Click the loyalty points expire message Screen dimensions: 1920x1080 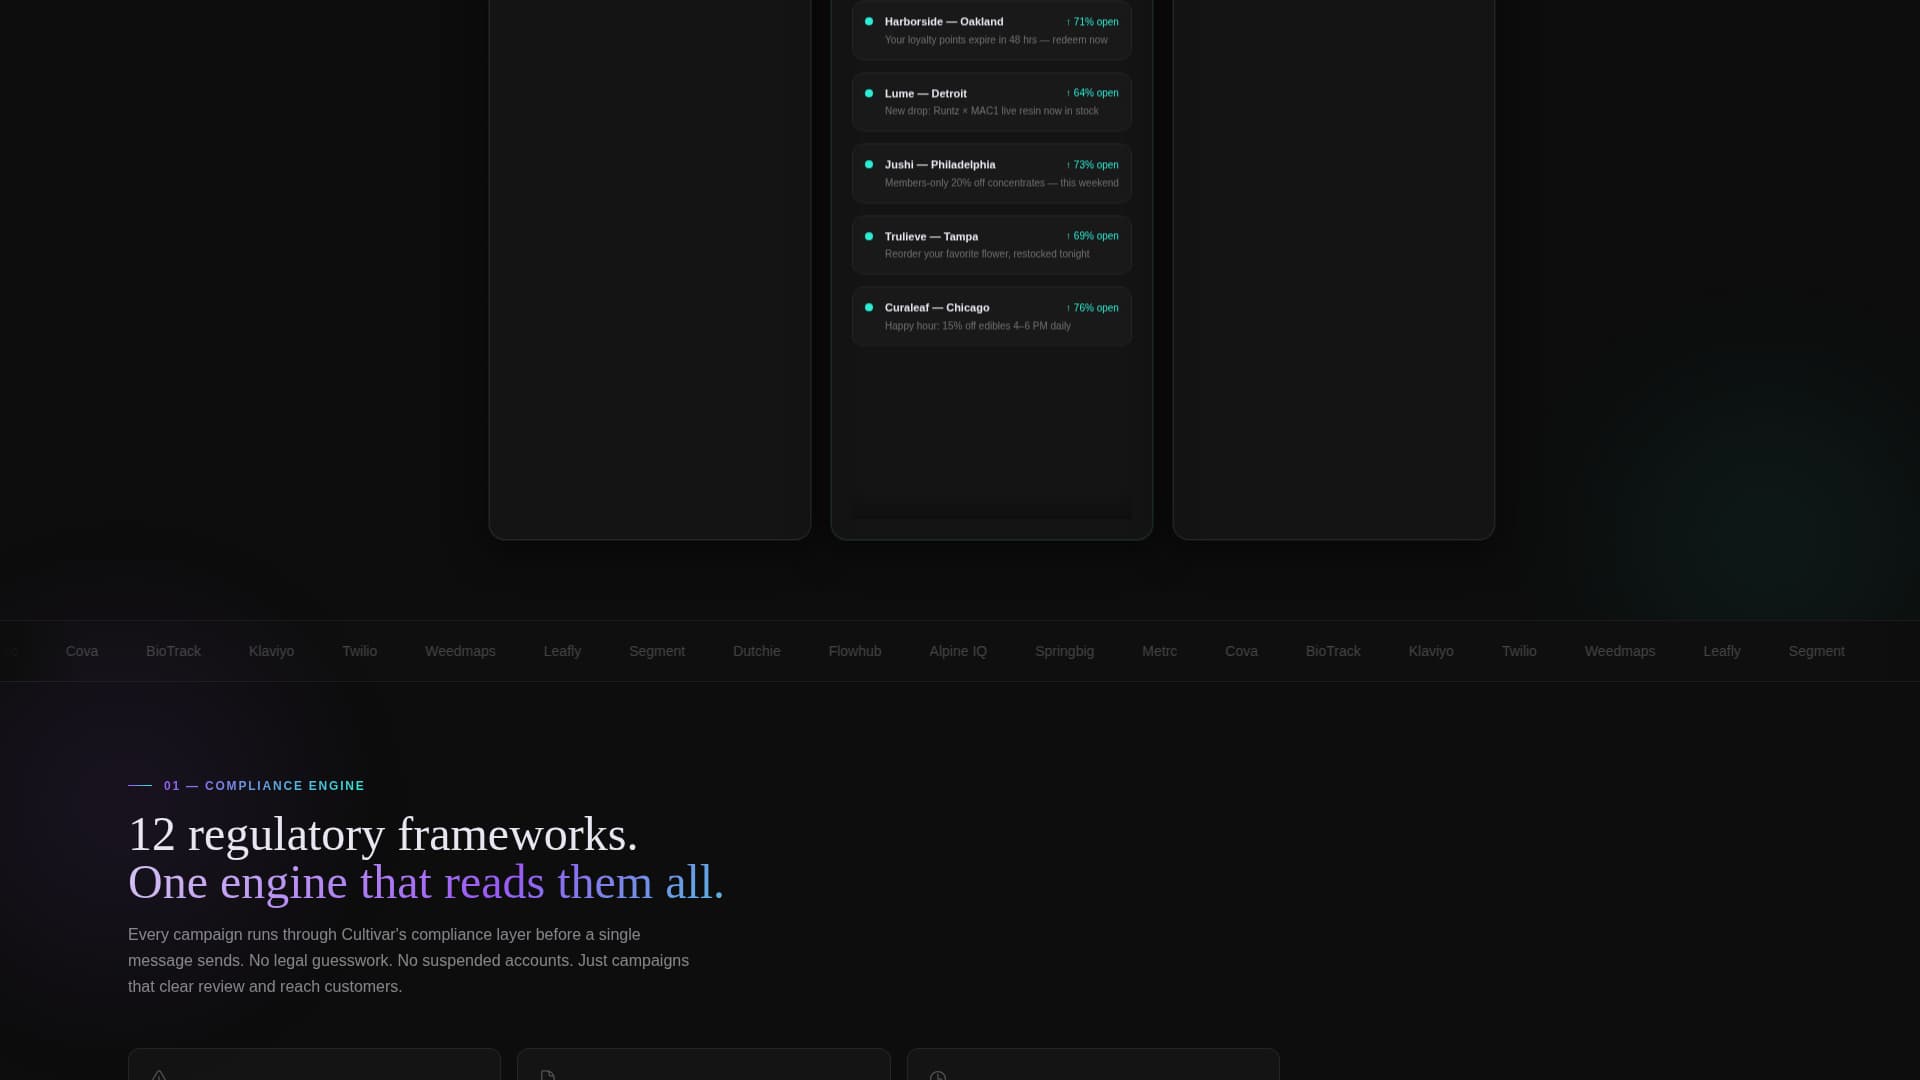(x=995, y=40)
